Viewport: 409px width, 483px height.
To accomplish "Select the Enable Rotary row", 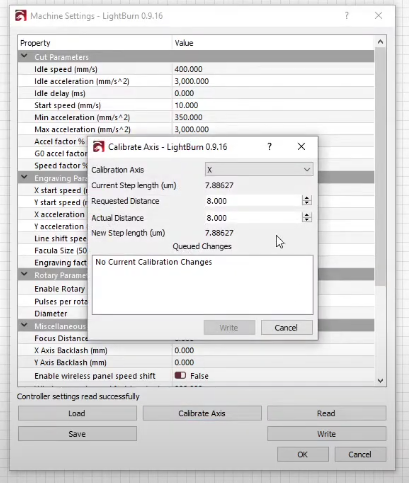I will point(53,289).
